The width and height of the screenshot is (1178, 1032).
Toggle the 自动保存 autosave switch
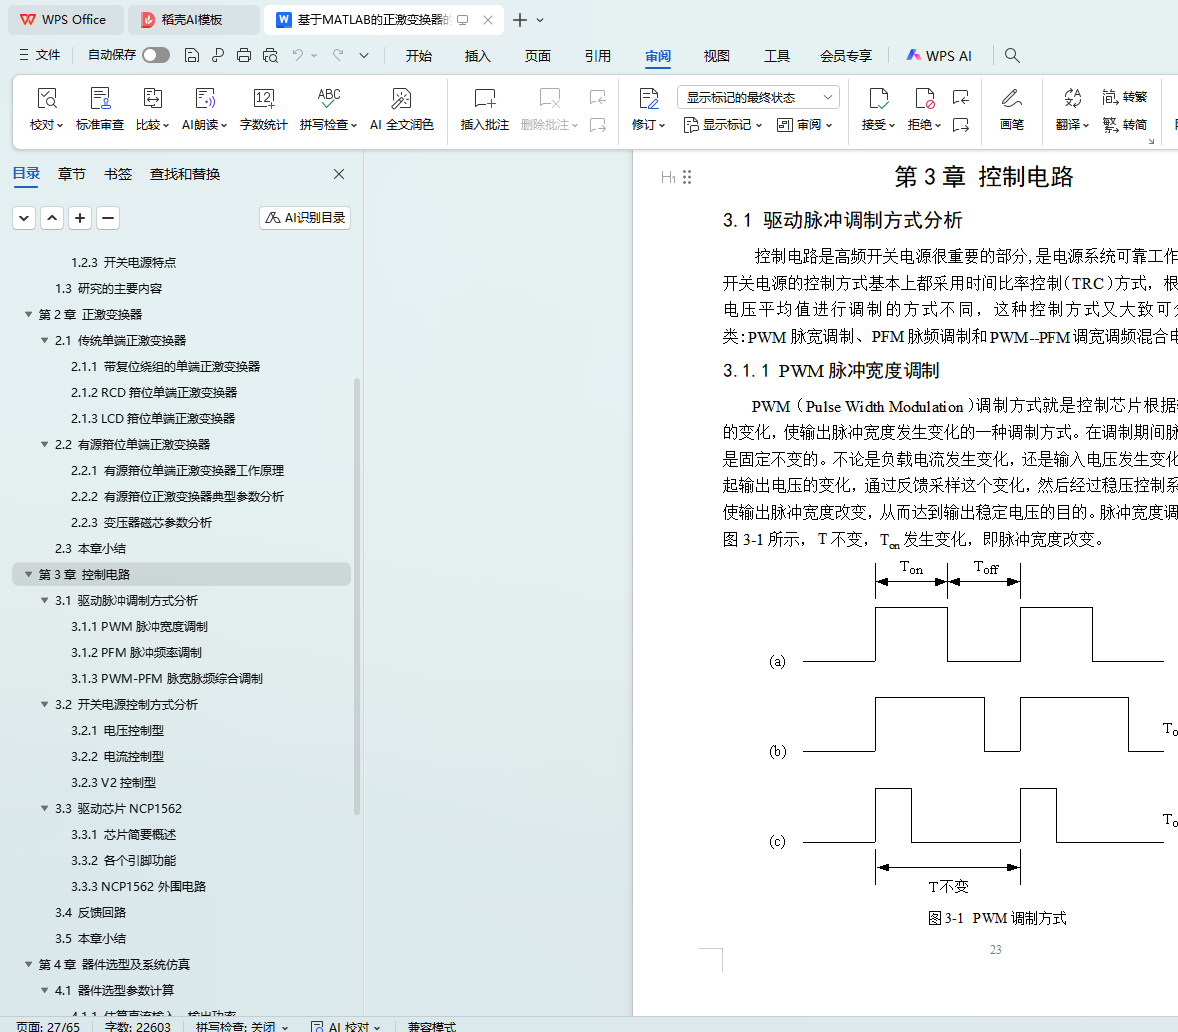[156, 55]
